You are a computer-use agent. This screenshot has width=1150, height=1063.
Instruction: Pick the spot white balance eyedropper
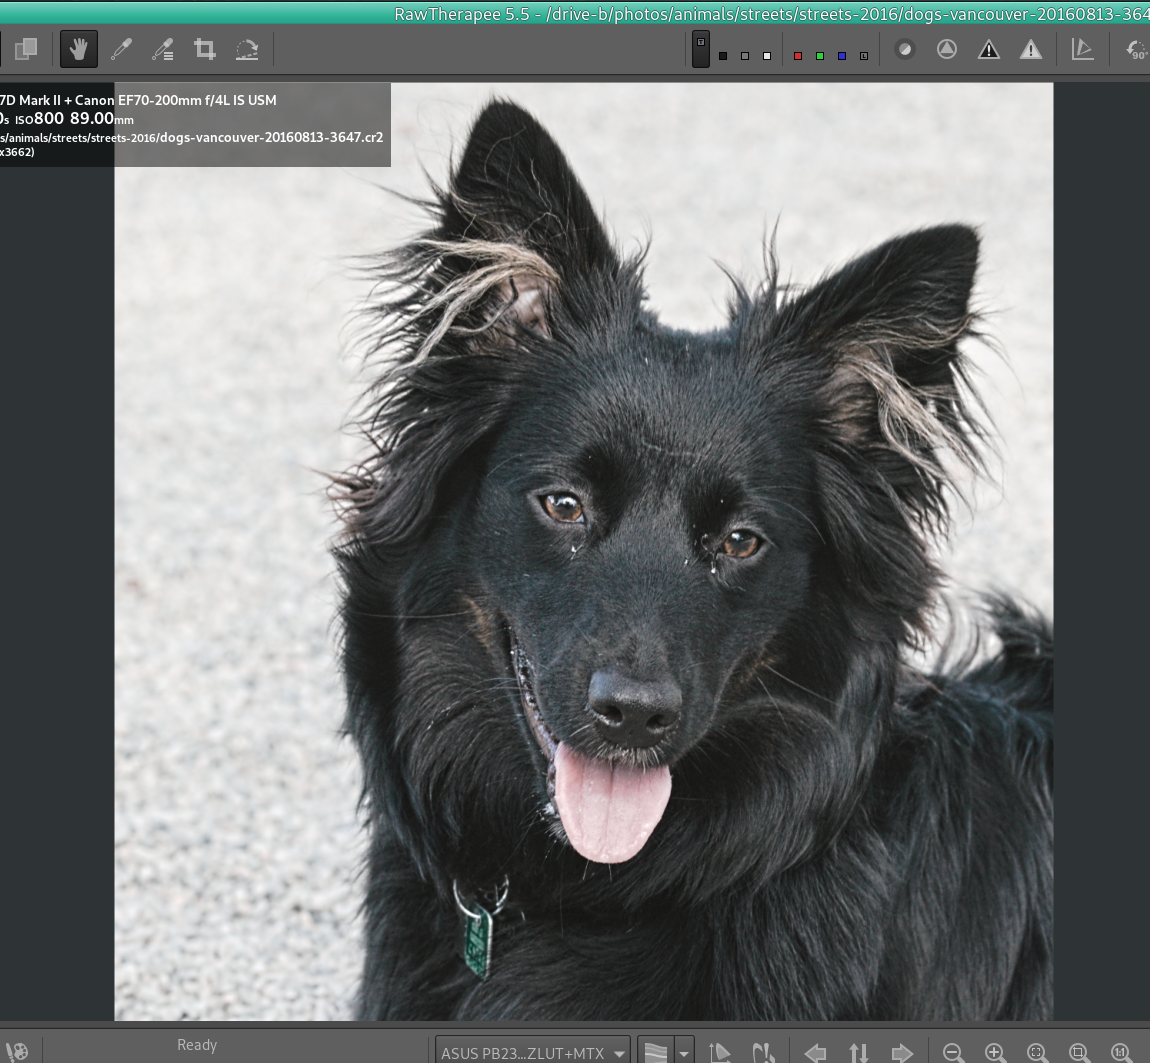121,50
